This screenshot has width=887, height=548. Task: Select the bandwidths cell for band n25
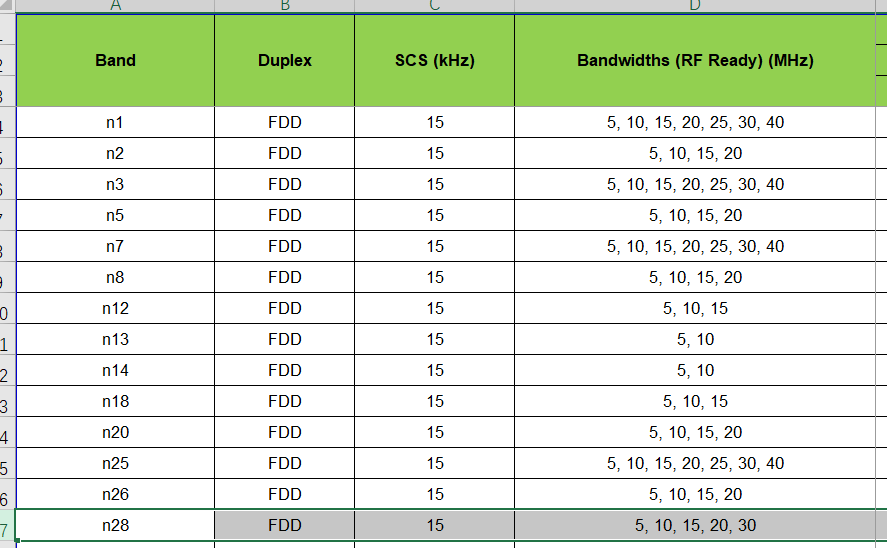pyautogui.click(x=695, y=464)
